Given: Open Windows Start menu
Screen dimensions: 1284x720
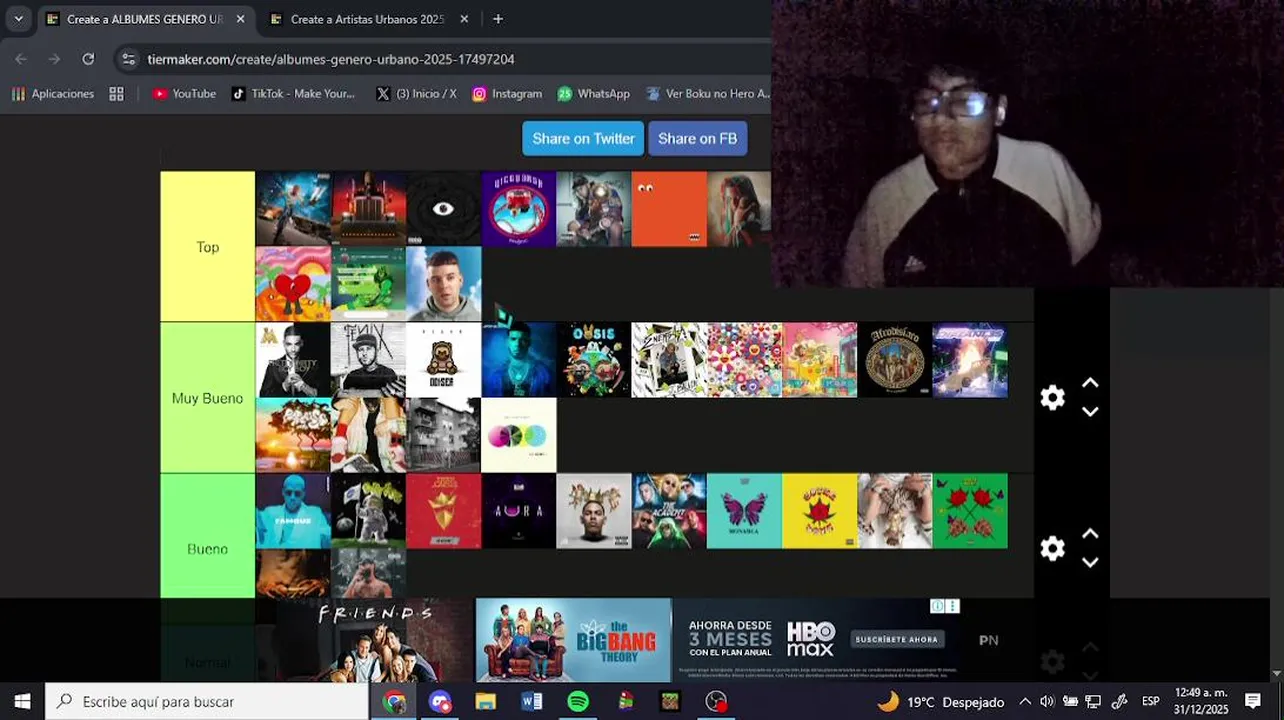Looking at the screenshot, I should click(22, 701).
